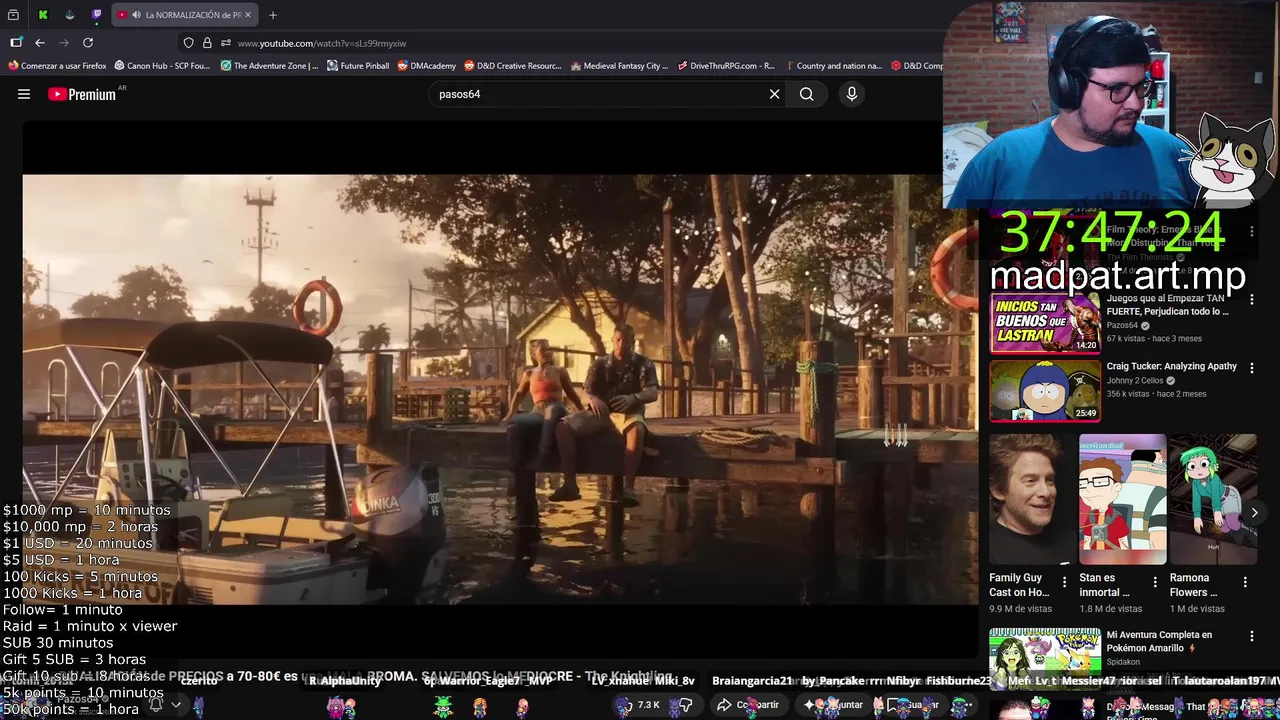This screenshot has width=1280, height=720.
Task: Open The Adventure Zone bookmark
Action: pyautogui.click(x=269, y=66)
